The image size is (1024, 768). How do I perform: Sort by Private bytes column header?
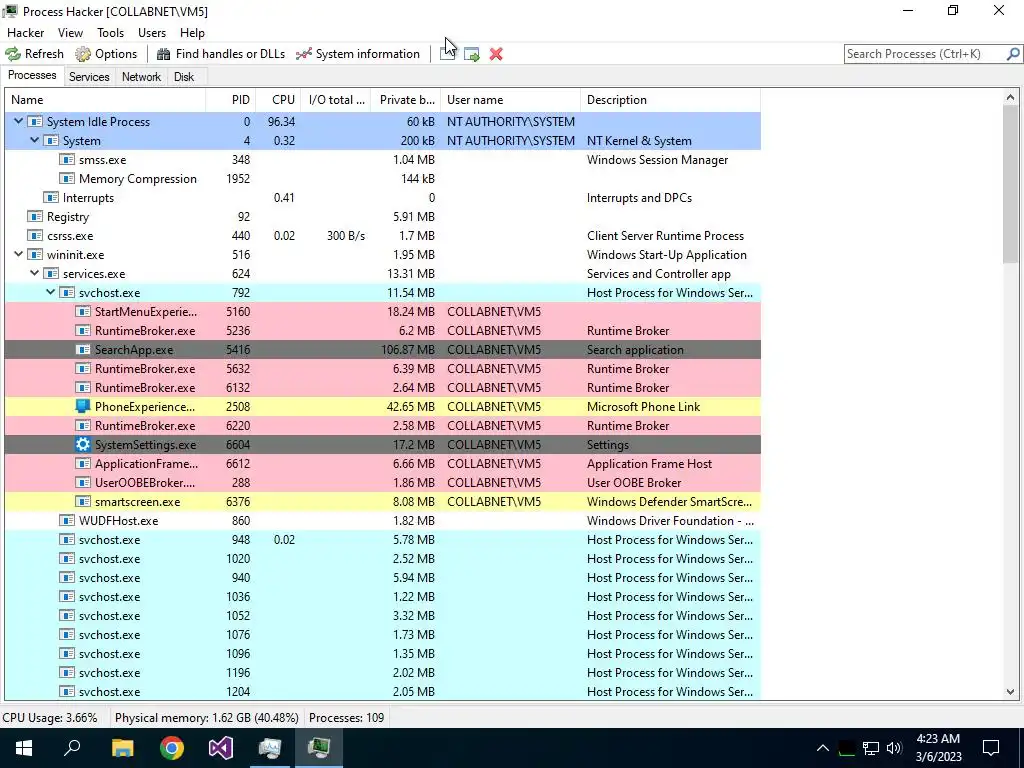tap(406, 100)
